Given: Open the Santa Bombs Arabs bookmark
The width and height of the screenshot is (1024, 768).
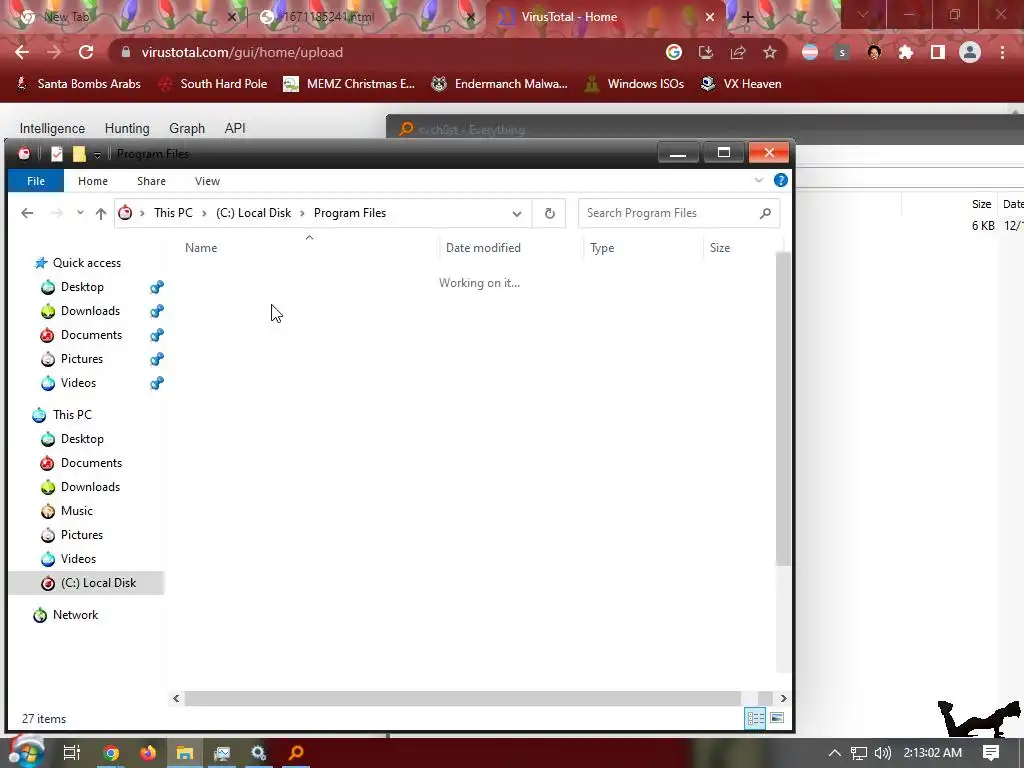Looking at the screenshot, I should pos(78,84).
